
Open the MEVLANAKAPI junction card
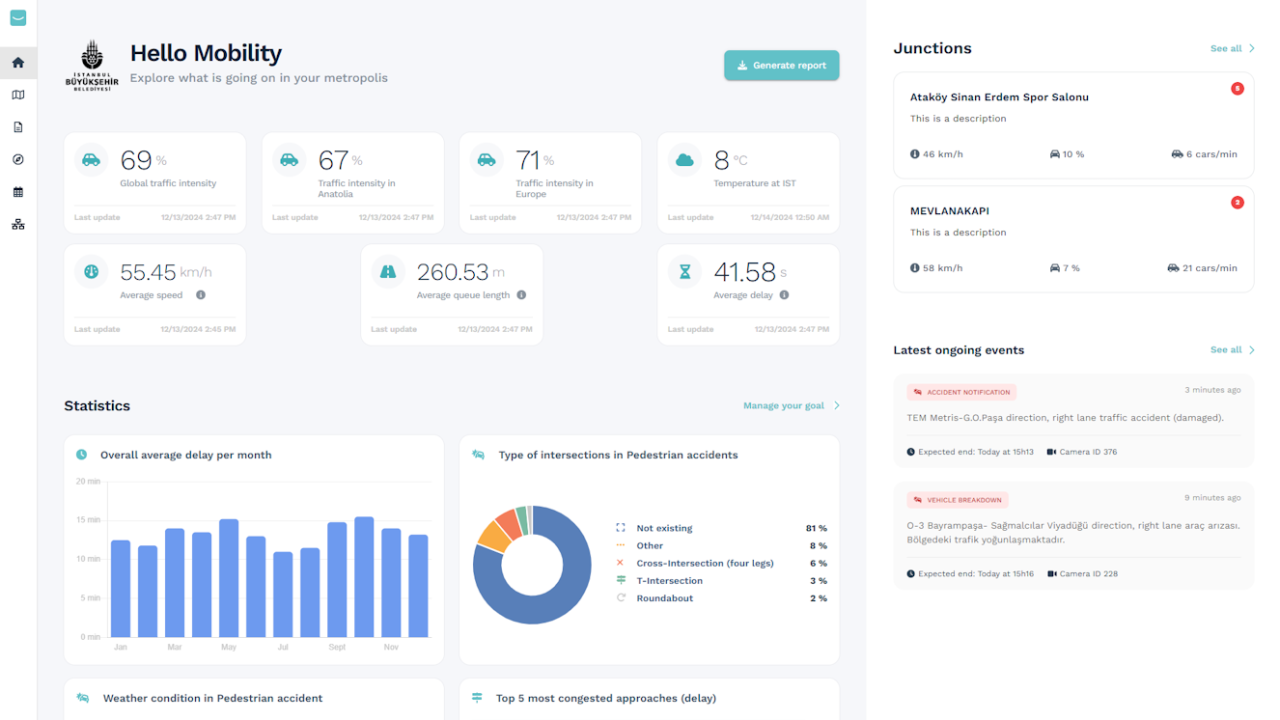(x=1073, y=238)
